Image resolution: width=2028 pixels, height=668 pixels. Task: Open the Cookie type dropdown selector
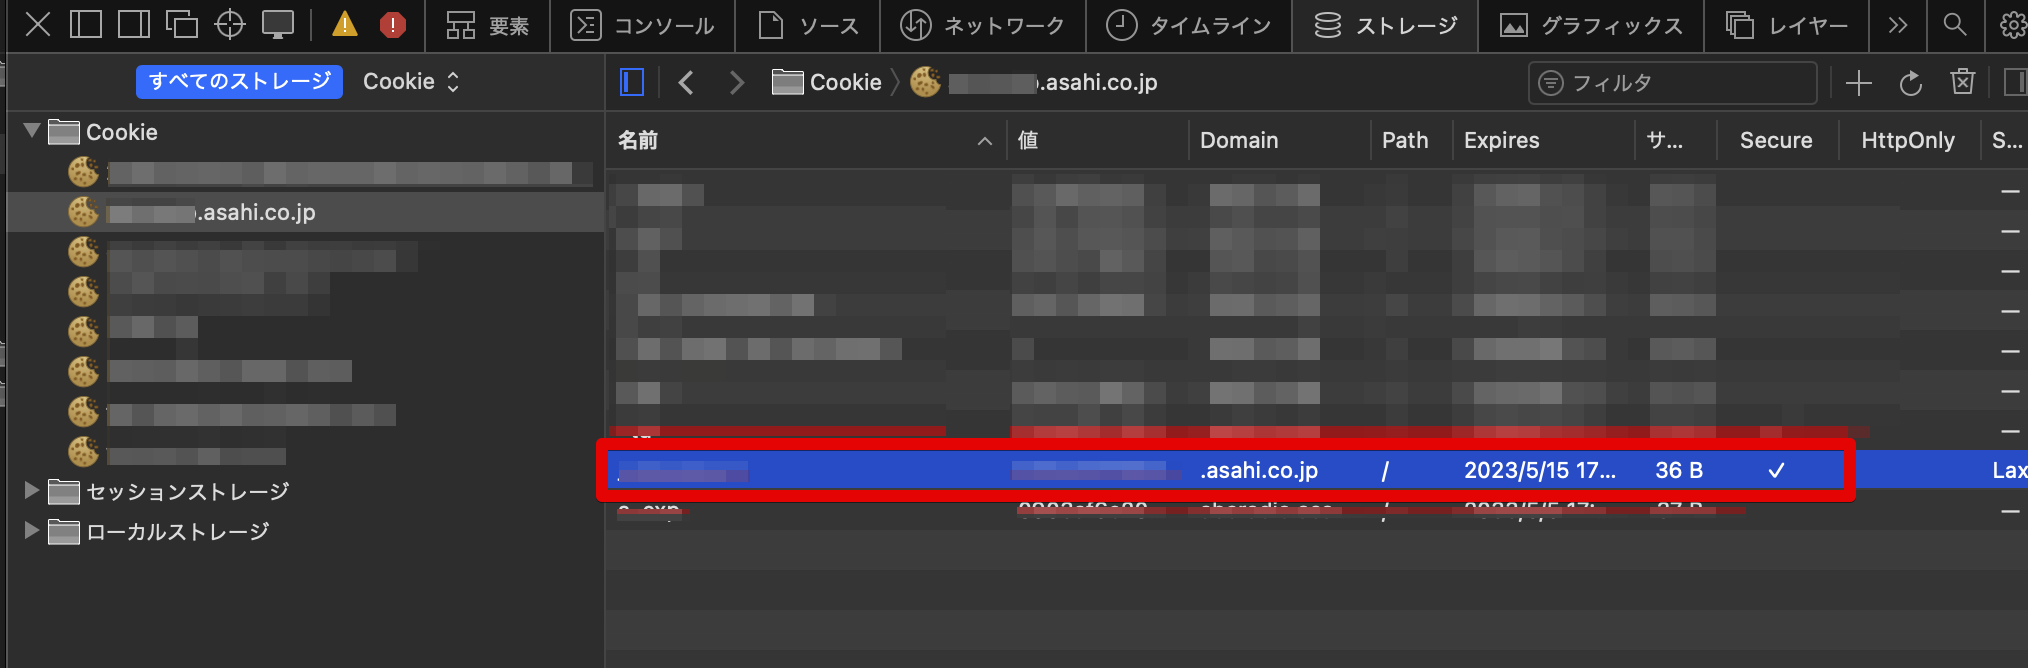click(411, 82)
